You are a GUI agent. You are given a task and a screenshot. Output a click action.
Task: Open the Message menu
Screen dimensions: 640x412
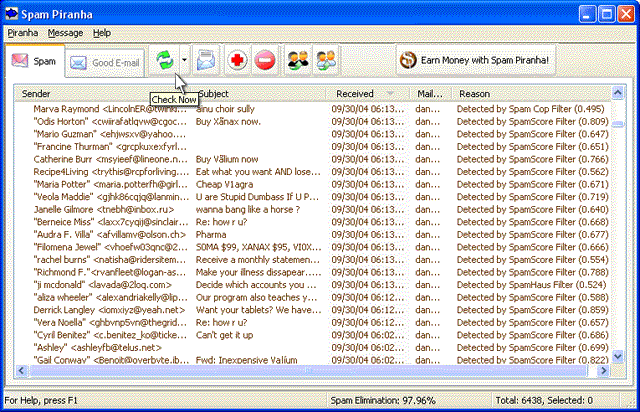[65, 33]
